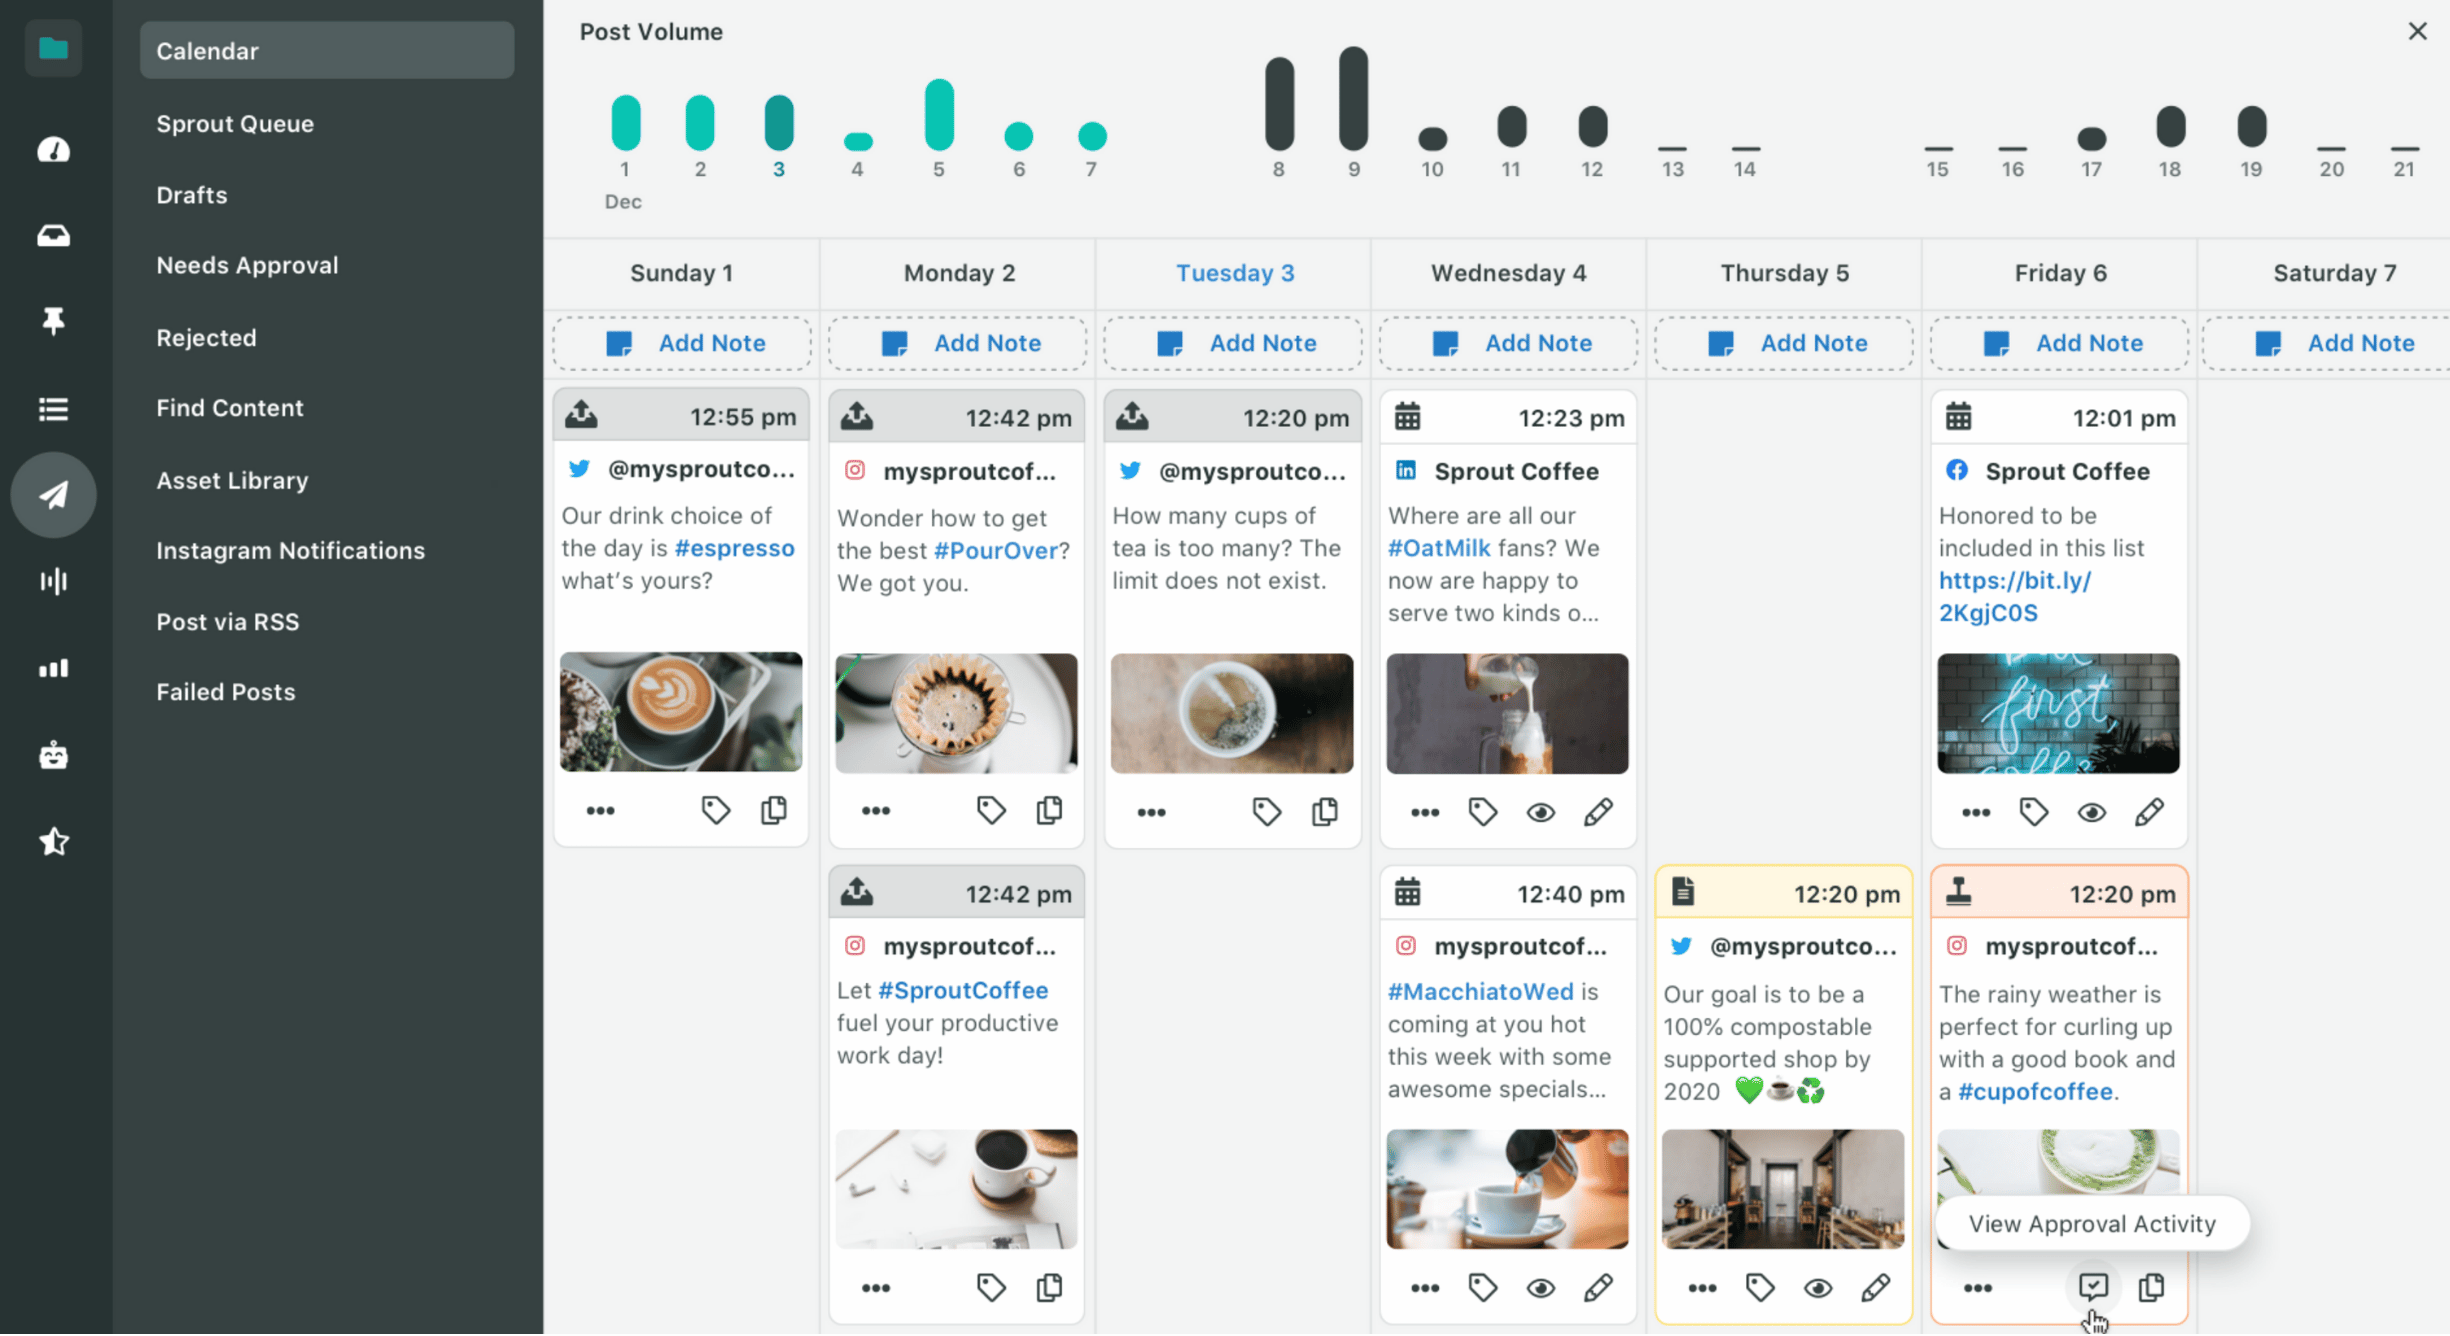
Task: Expand options menu on Sunday espresso post
Action: tap(600, 811)
